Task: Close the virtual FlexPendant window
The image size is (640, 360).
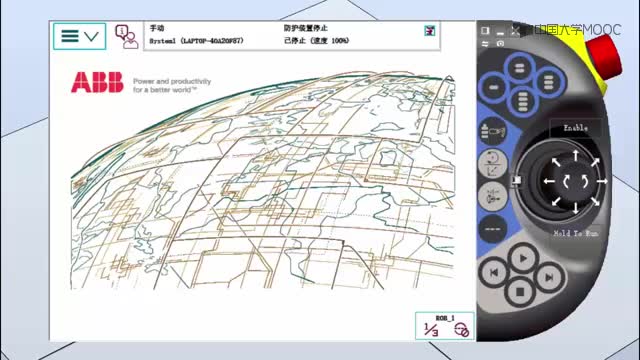Action: (x=515, y=31)
